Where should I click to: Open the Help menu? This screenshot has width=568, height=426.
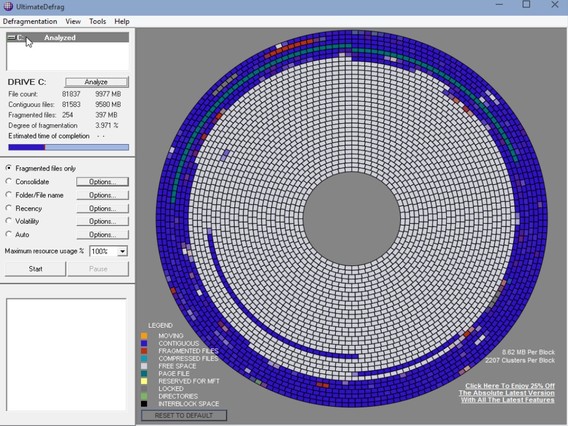(x=122, y=21)
